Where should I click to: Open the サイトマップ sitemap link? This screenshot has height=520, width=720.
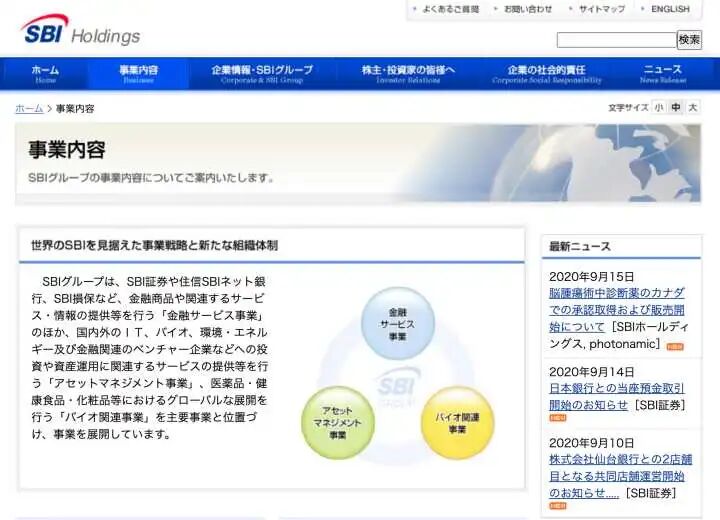tap(602, 9)
